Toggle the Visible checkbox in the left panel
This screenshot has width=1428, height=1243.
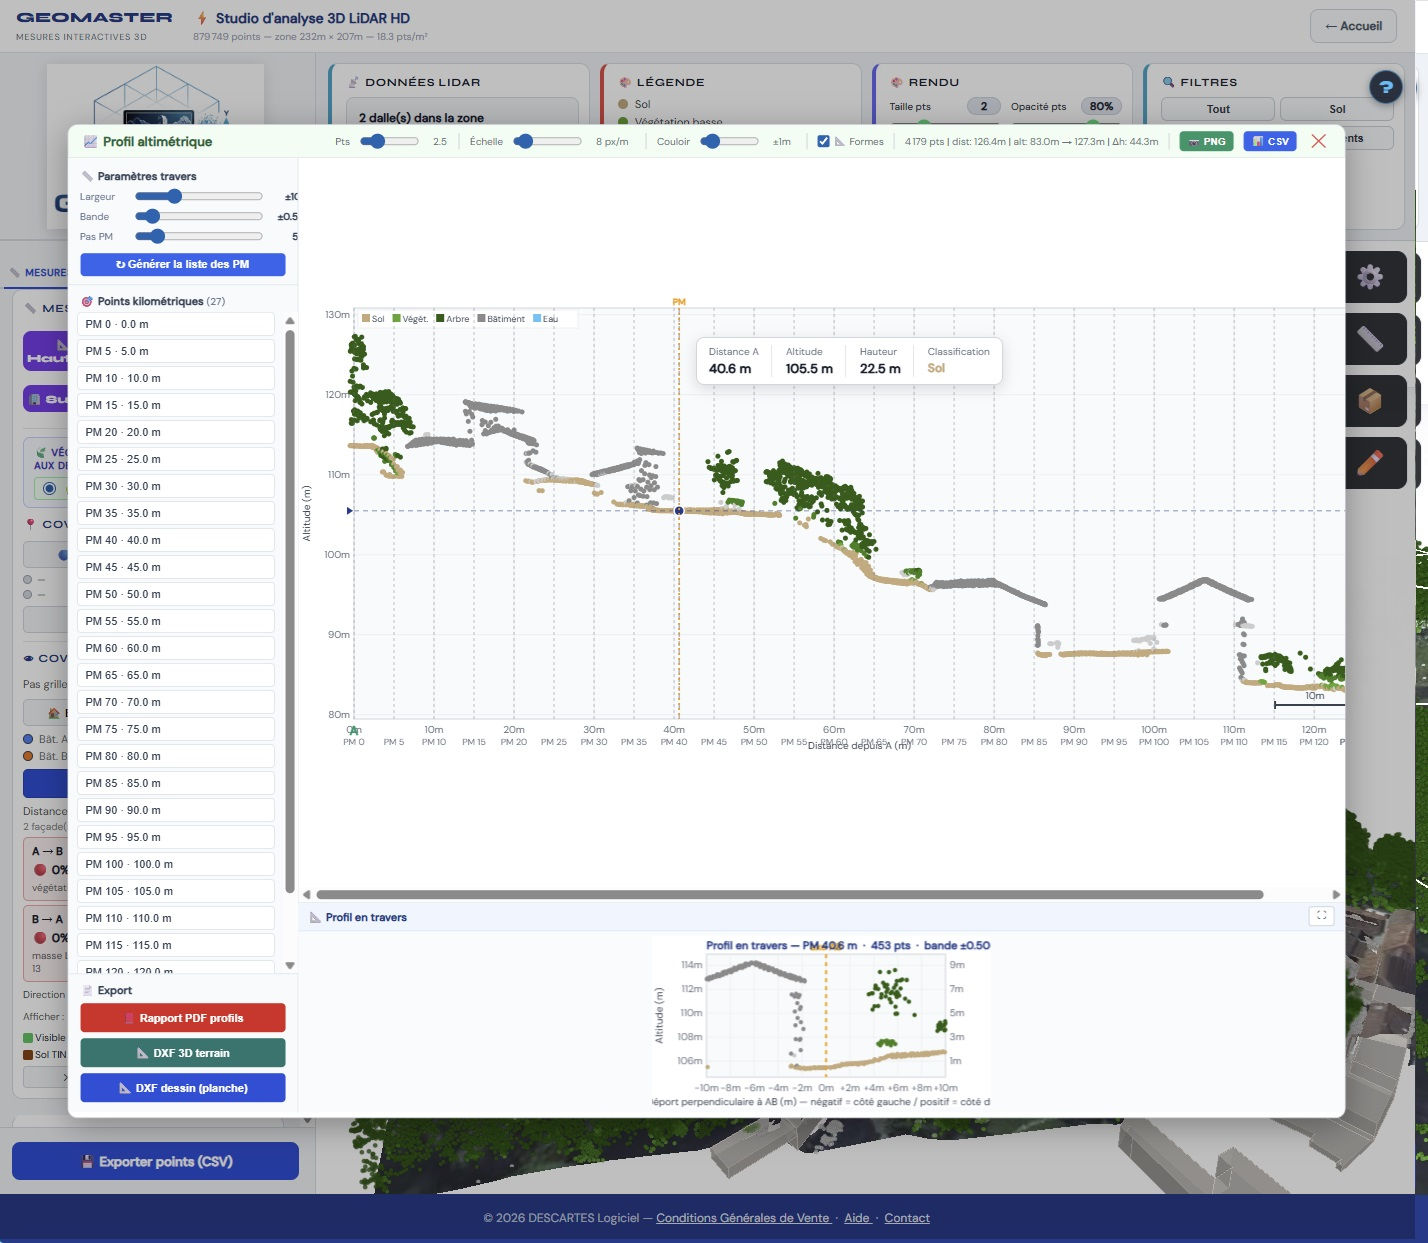pos(28,1038)
